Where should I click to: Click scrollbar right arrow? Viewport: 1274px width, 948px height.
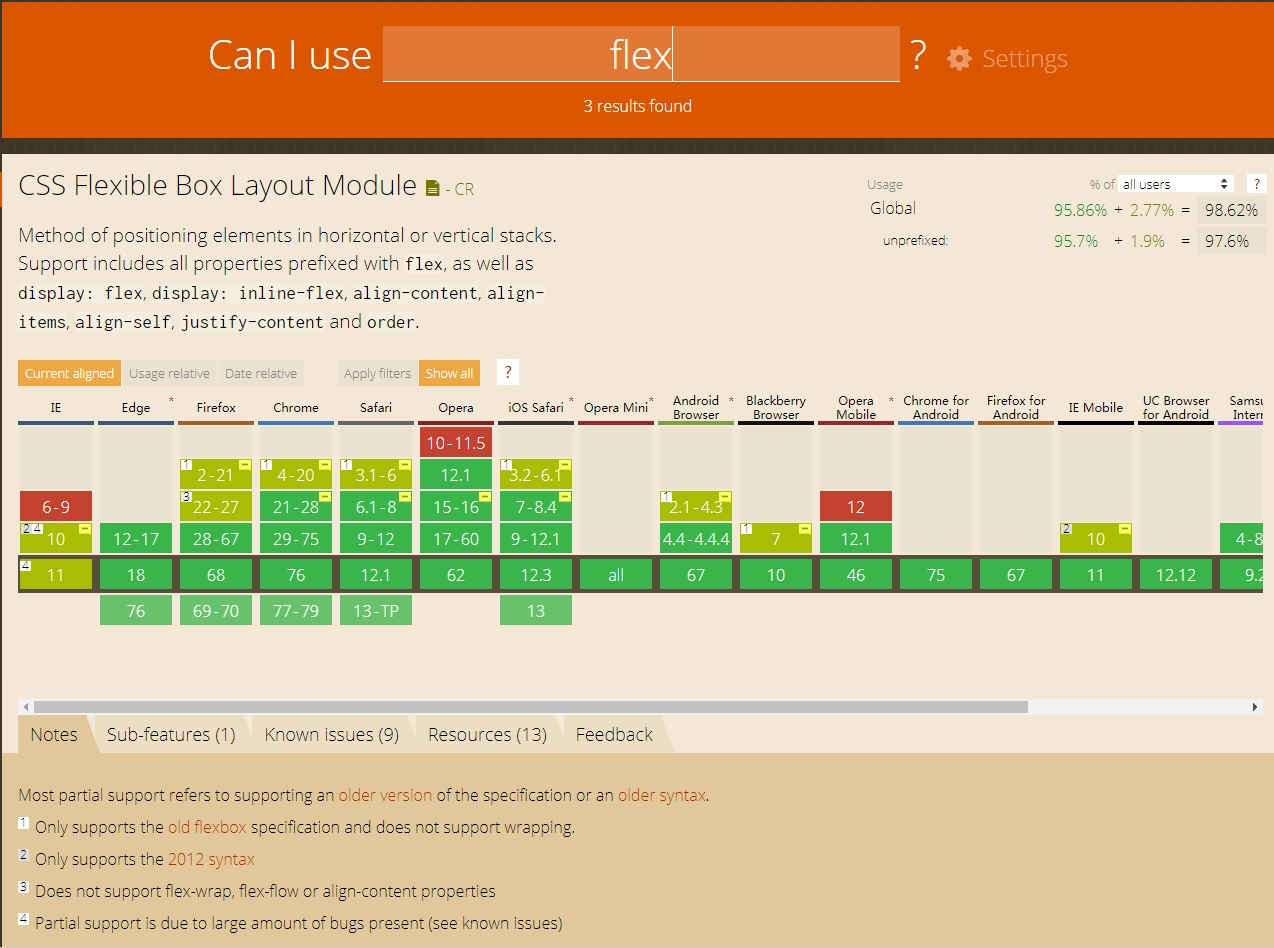point(1256,707)
